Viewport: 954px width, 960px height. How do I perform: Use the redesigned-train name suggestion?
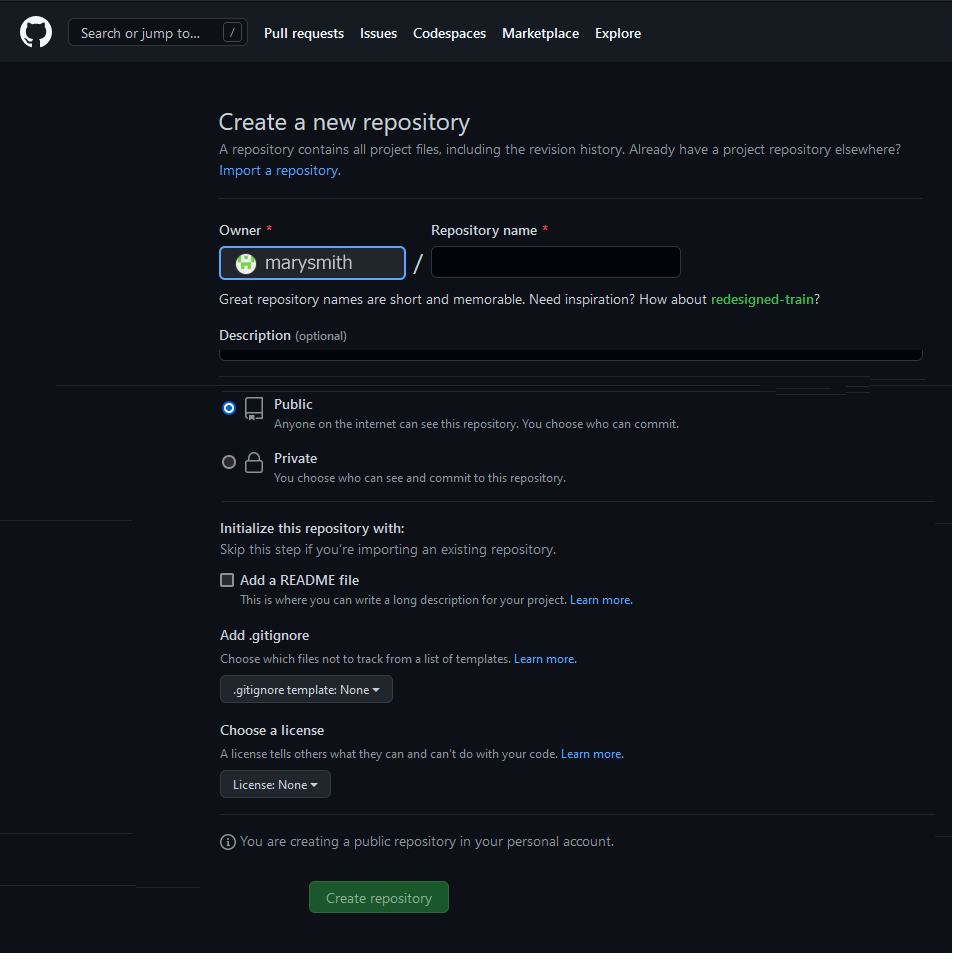point(762,299)
